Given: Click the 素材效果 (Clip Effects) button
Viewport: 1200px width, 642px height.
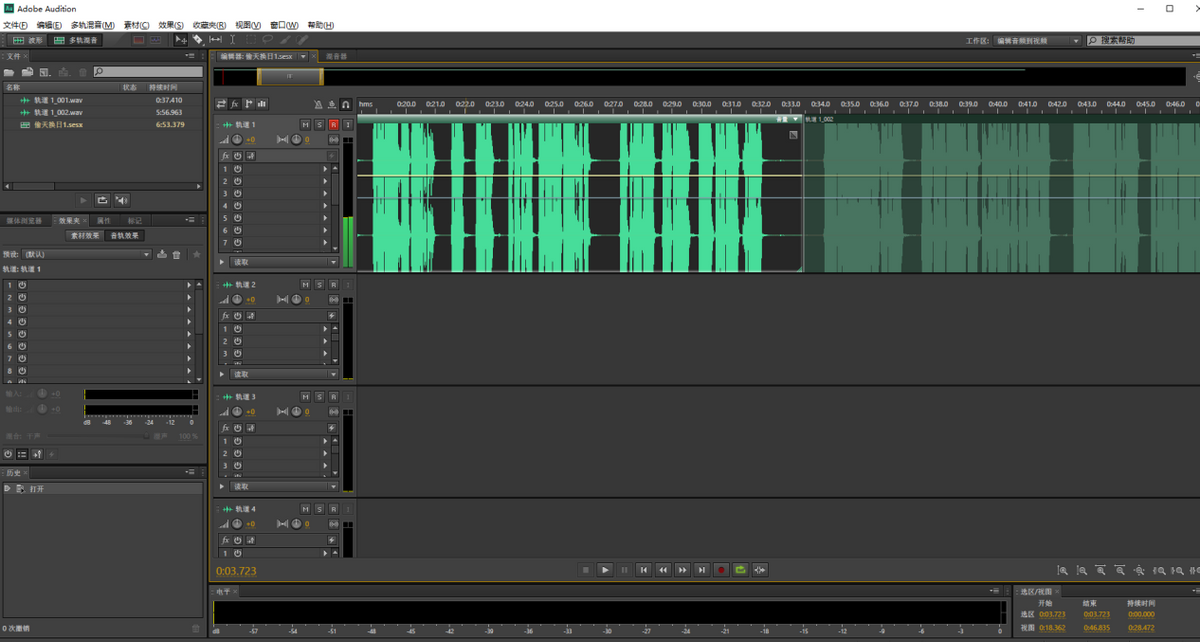Looking at the screenshot, I should click(x=84, y=236).
